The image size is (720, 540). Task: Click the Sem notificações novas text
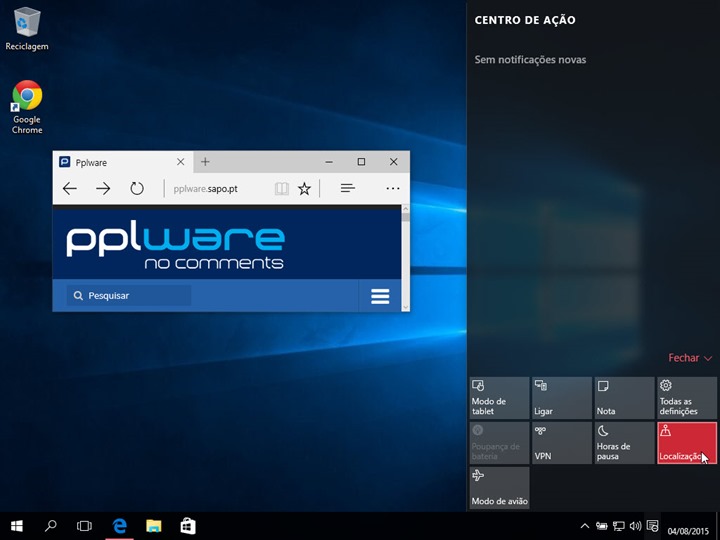pos(530,60)
